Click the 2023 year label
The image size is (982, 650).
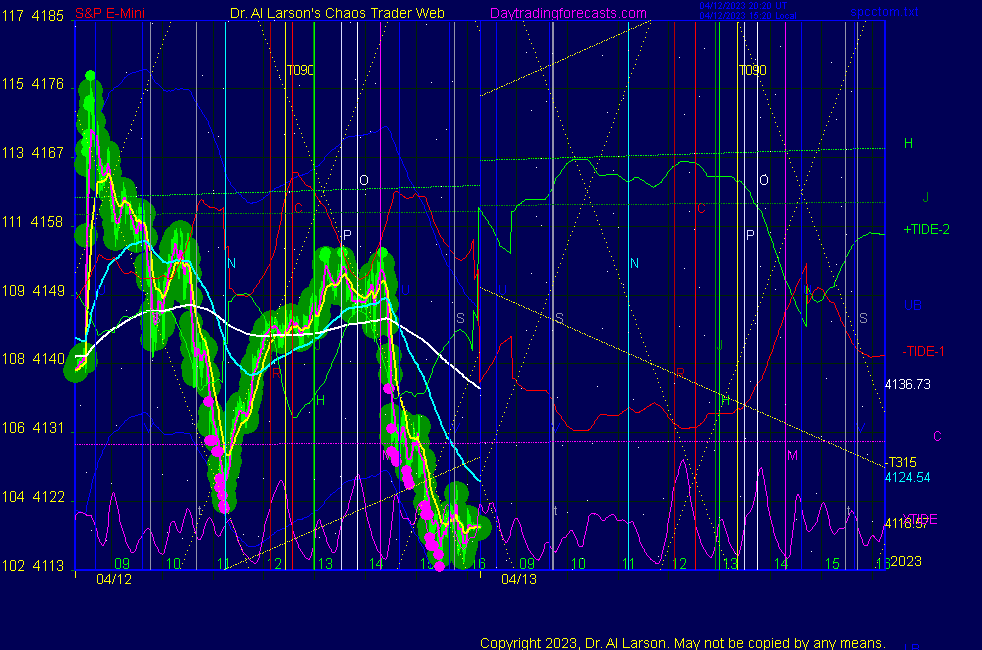(x=906, y=561)
